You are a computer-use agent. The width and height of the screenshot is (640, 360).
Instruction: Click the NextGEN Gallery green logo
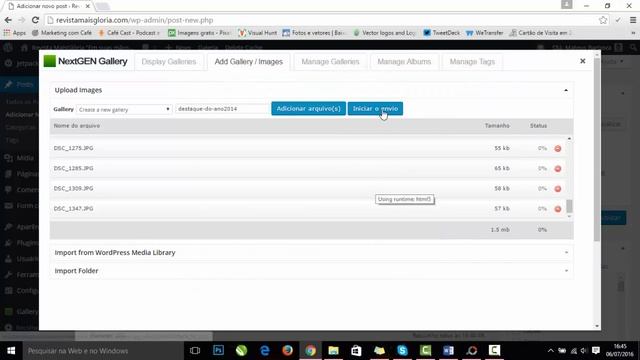50,61
